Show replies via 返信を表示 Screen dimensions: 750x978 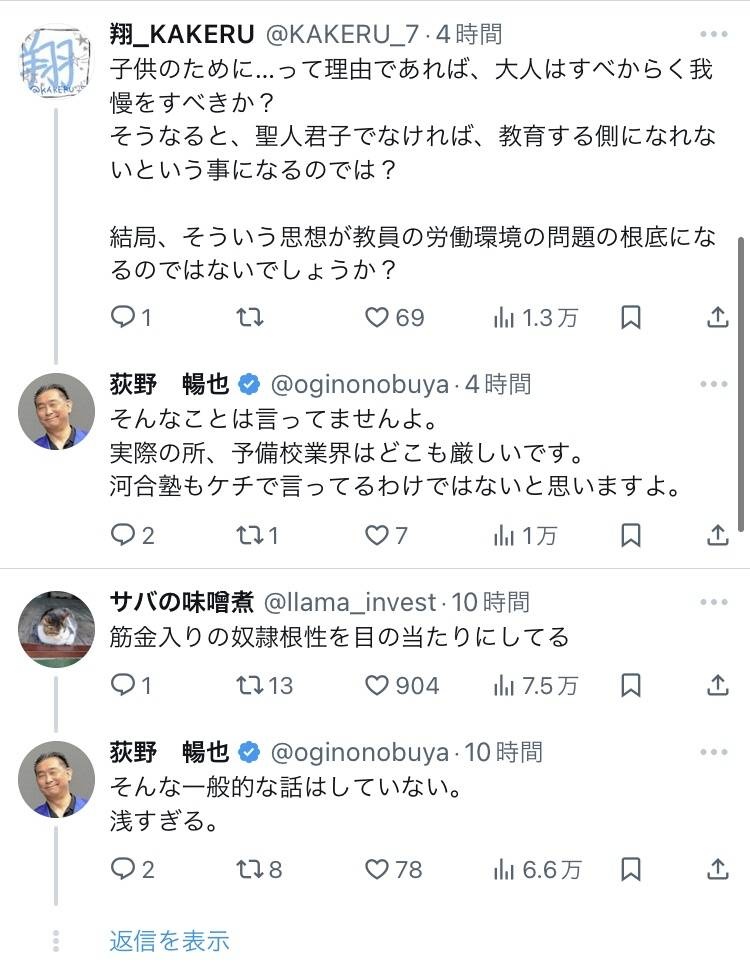tap(169, 941)
